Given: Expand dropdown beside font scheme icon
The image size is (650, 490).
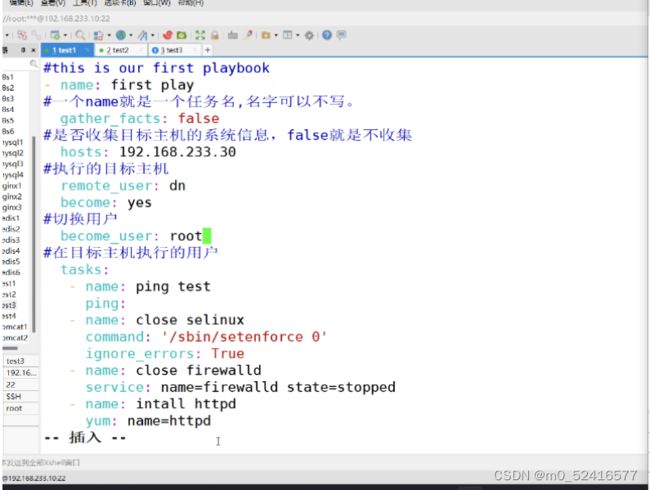Looking at the screenshot, I should (153, 36).
